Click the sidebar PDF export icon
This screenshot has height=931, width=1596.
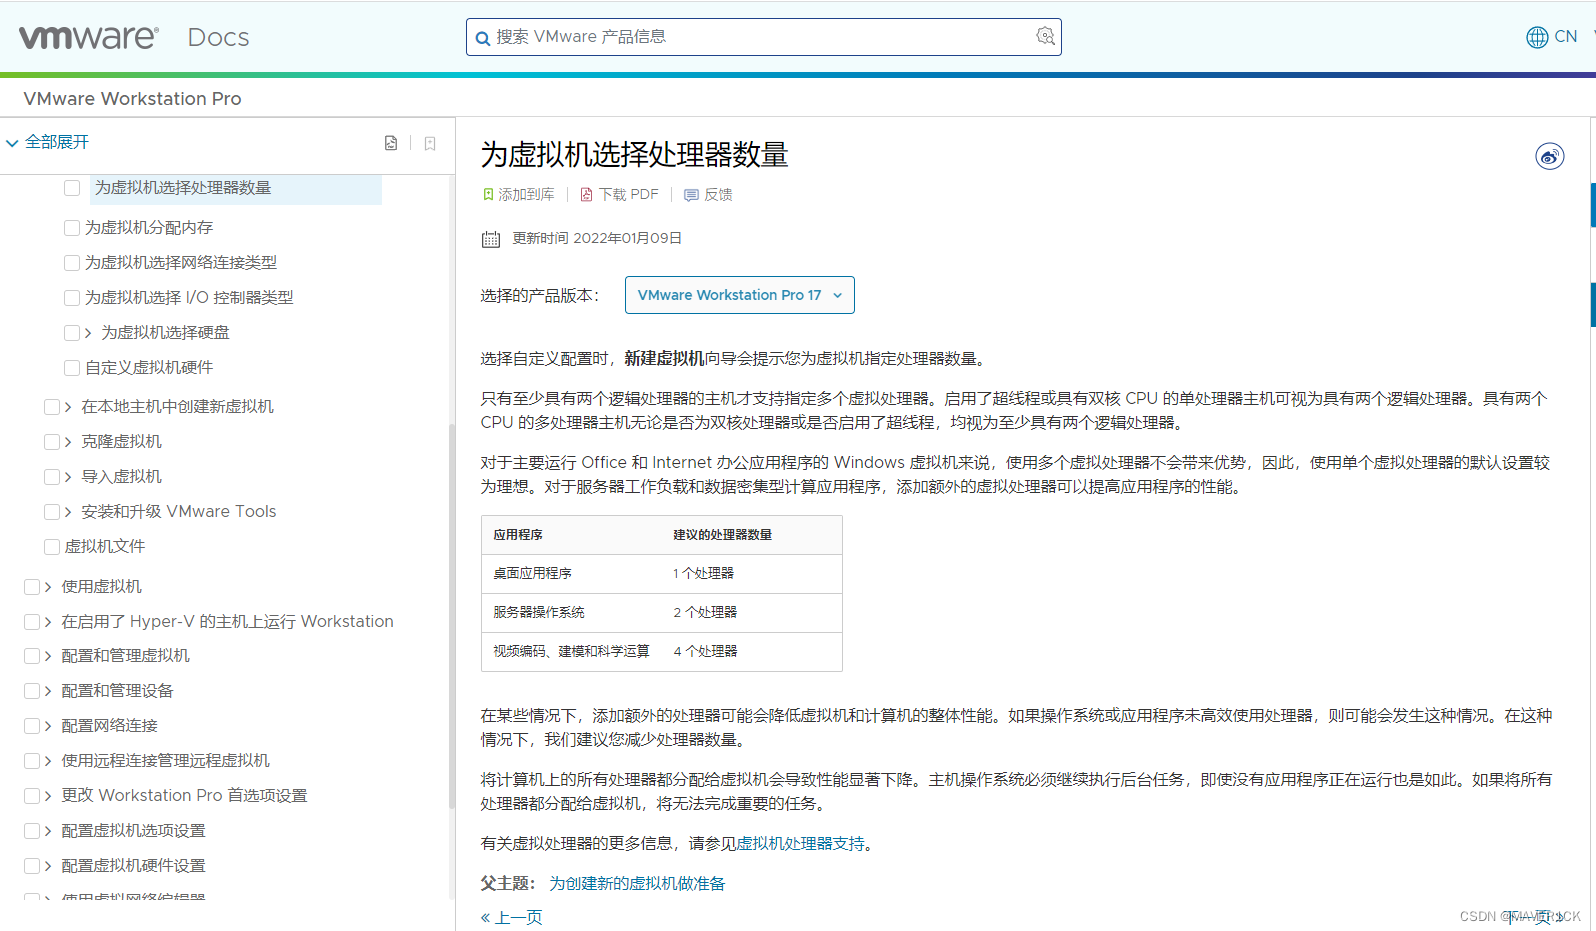coord(391,143)
